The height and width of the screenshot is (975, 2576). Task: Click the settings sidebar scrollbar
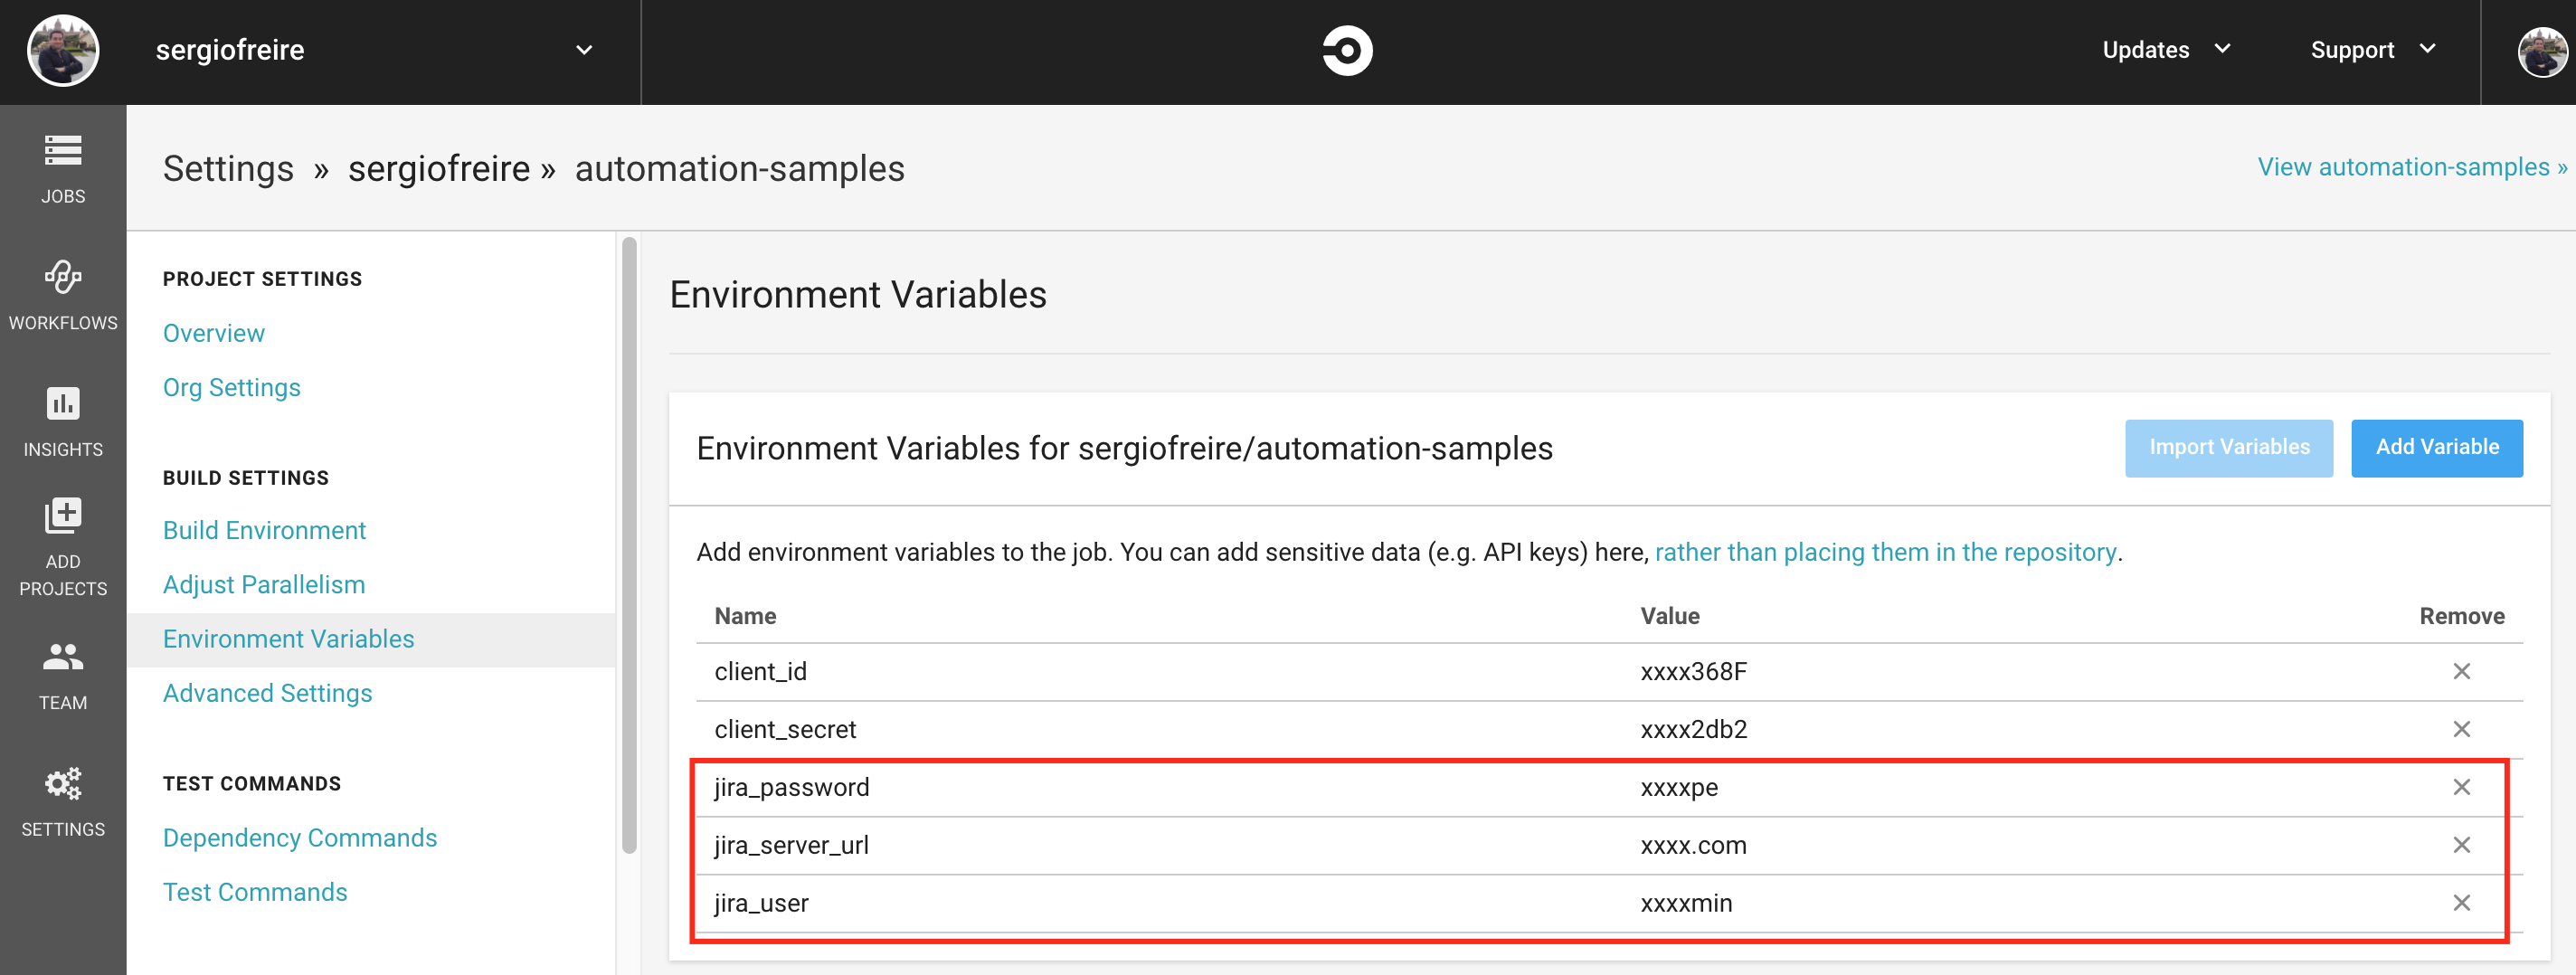pyautogui.click(x=629, y=545)
